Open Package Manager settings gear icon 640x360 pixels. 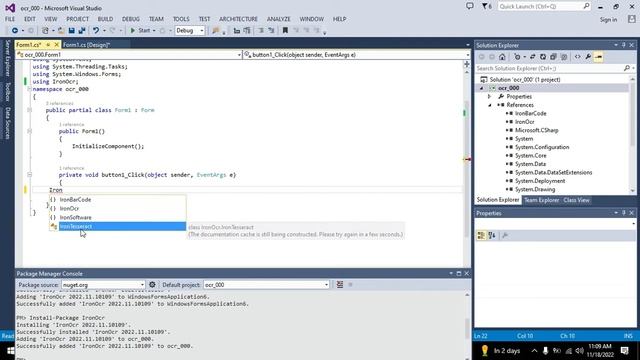[x=152, y=284]
